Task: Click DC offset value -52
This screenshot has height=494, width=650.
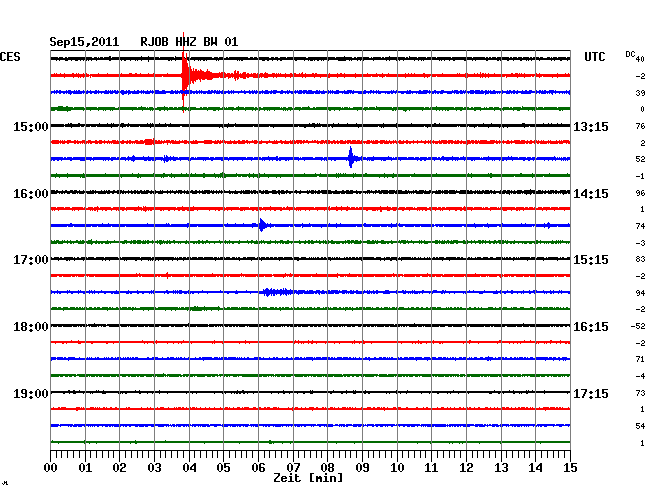Action: (x=638, y=326)
